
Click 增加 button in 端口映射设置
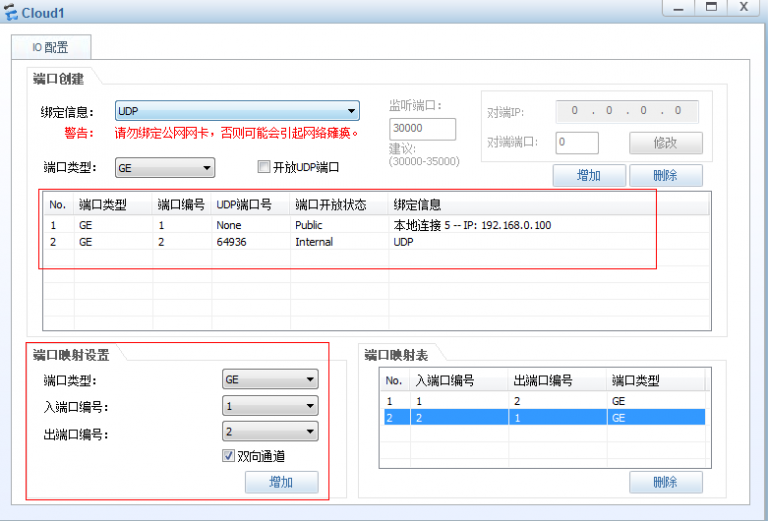(x=281, y=483)
